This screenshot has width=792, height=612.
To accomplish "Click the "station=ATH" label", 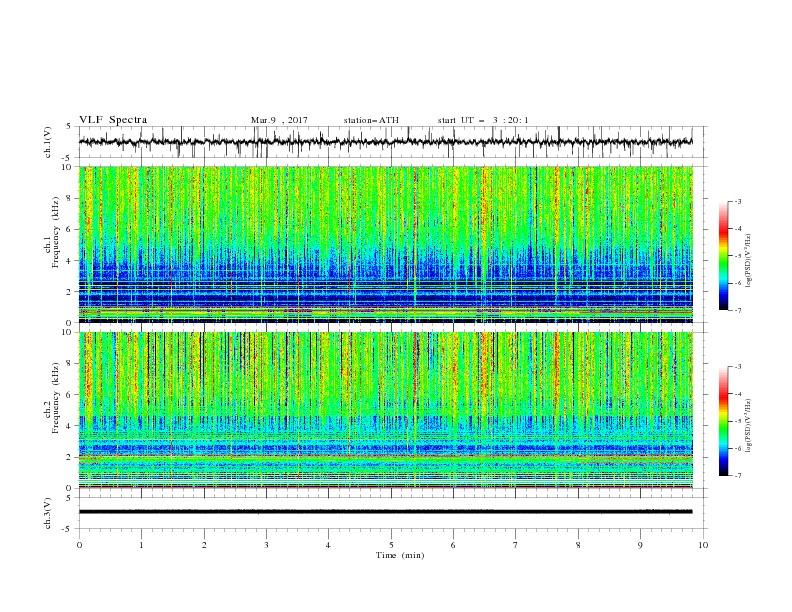I will click(x=371, y=120).
